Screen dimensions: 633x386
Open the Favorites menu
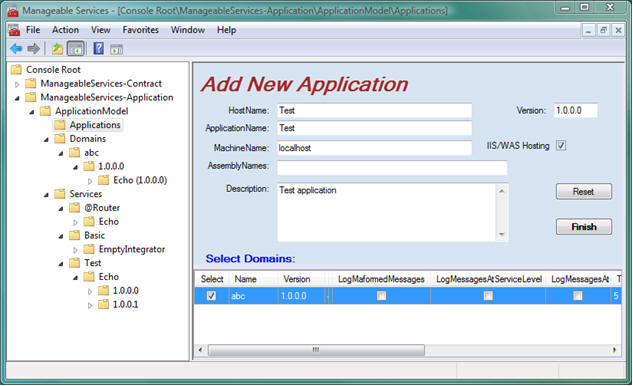140,30
